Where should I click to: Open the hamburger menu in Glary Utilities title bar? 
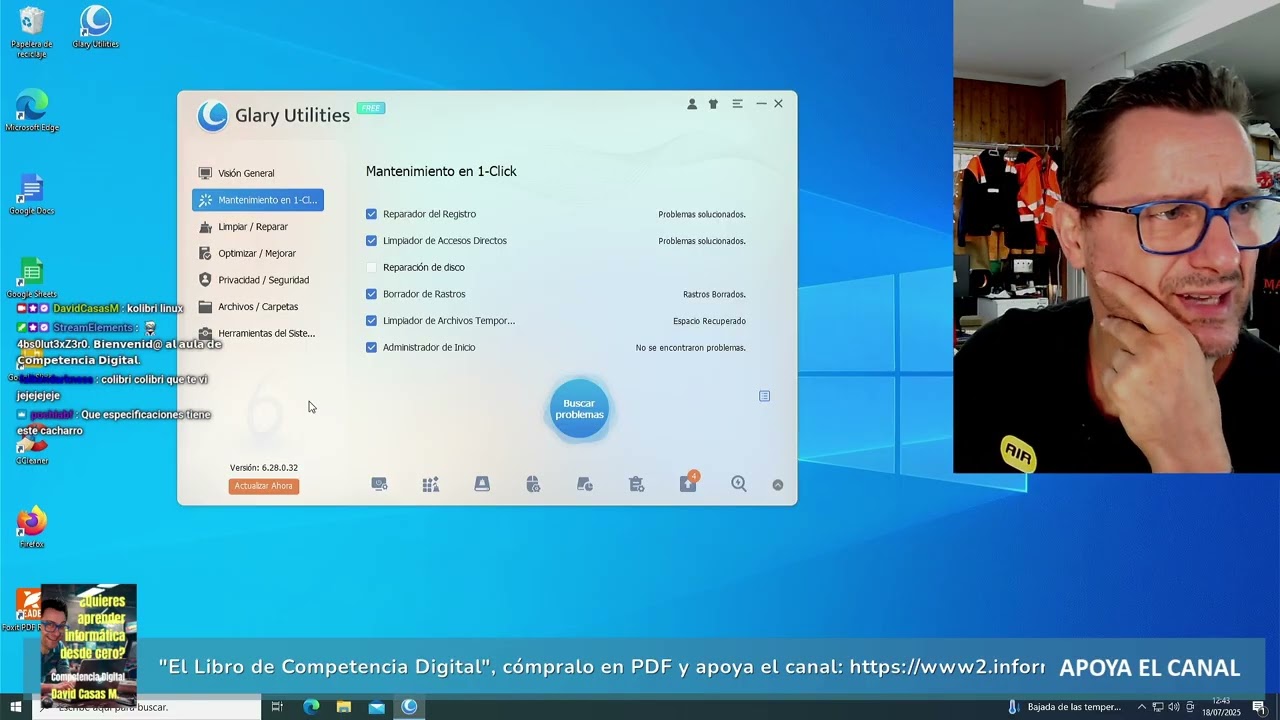[737, 104]
